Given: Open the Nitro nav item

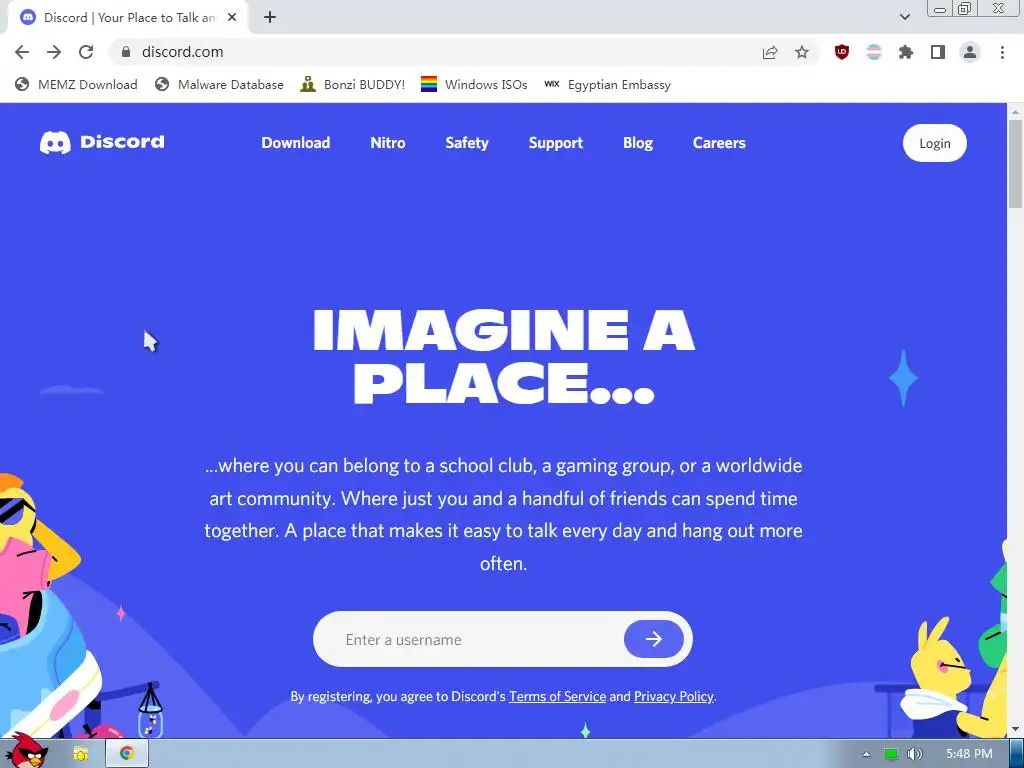Looking at the screenshot, I should click(388, 142).
